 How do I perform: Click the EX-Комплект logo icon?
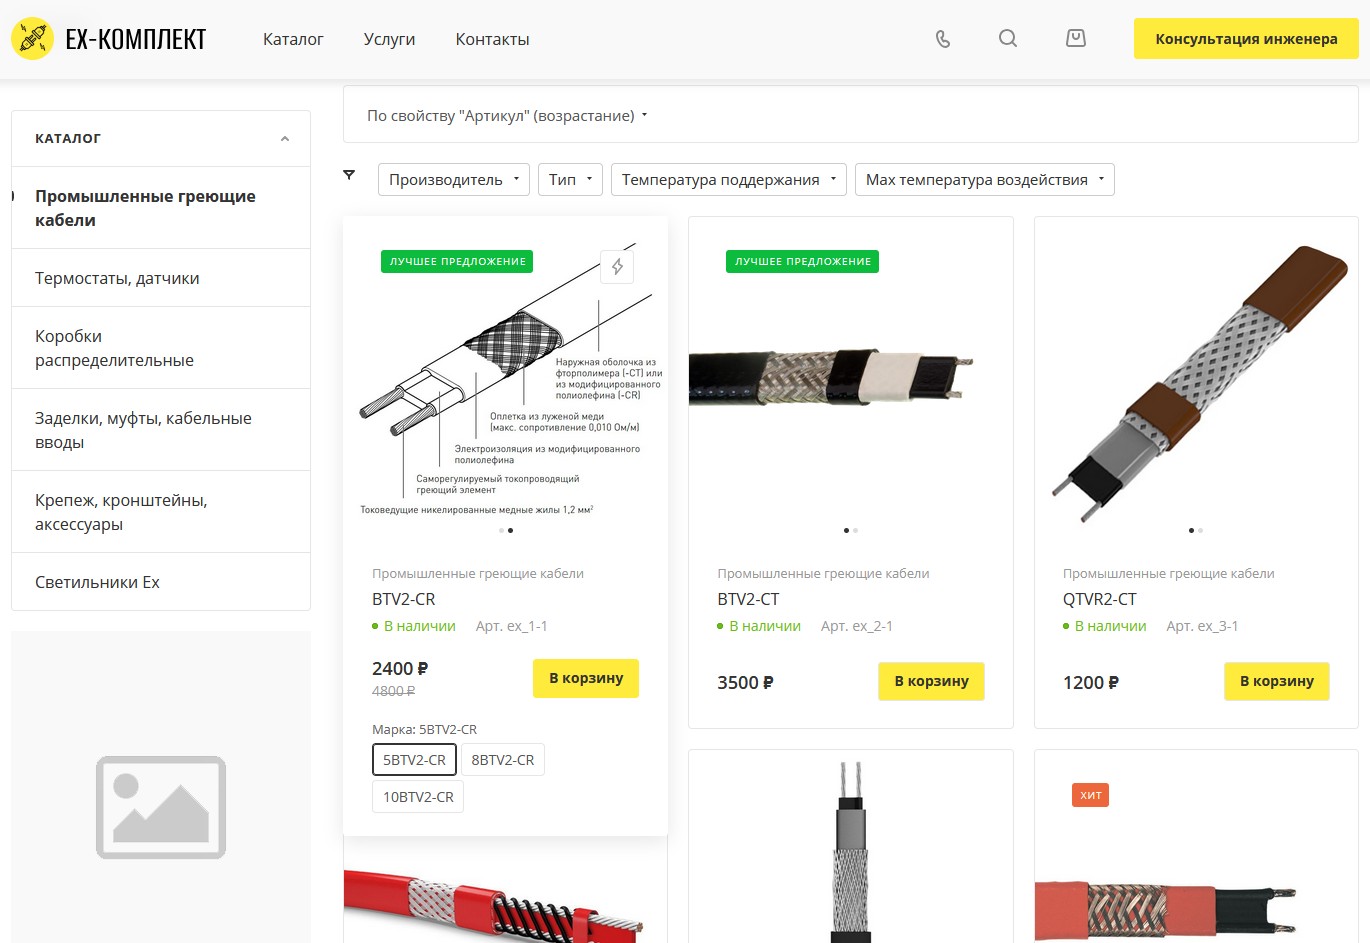32,39
